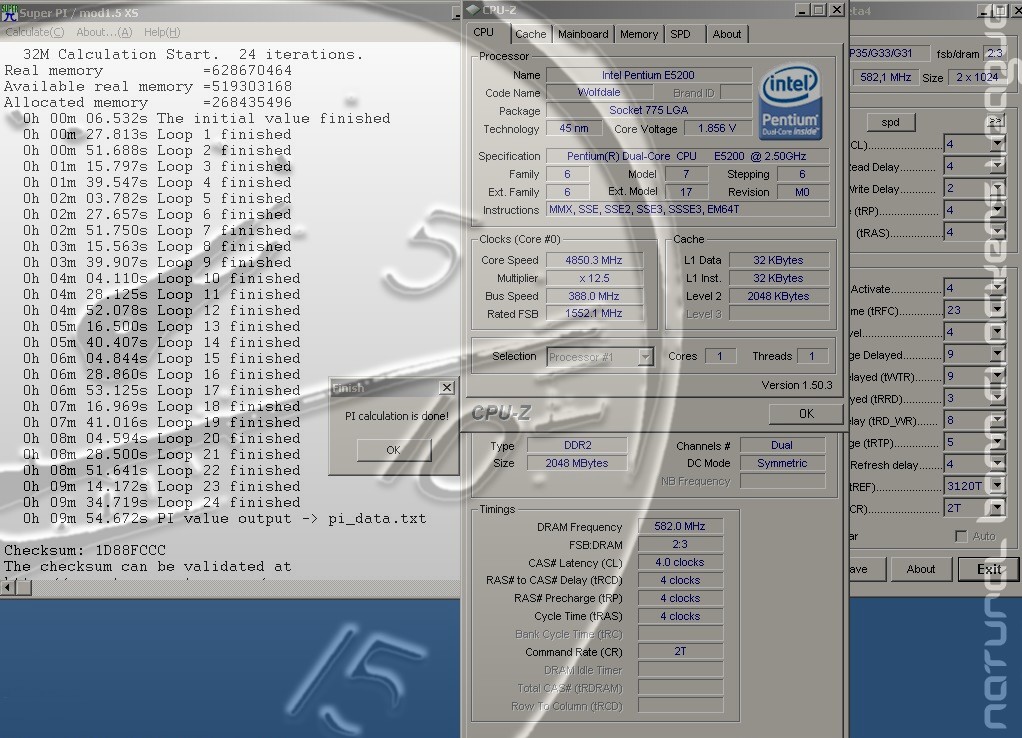Click the processor Name field 'Intel Pentium E5200'
Screen dimensions: 1022x738
pos(649,75)
